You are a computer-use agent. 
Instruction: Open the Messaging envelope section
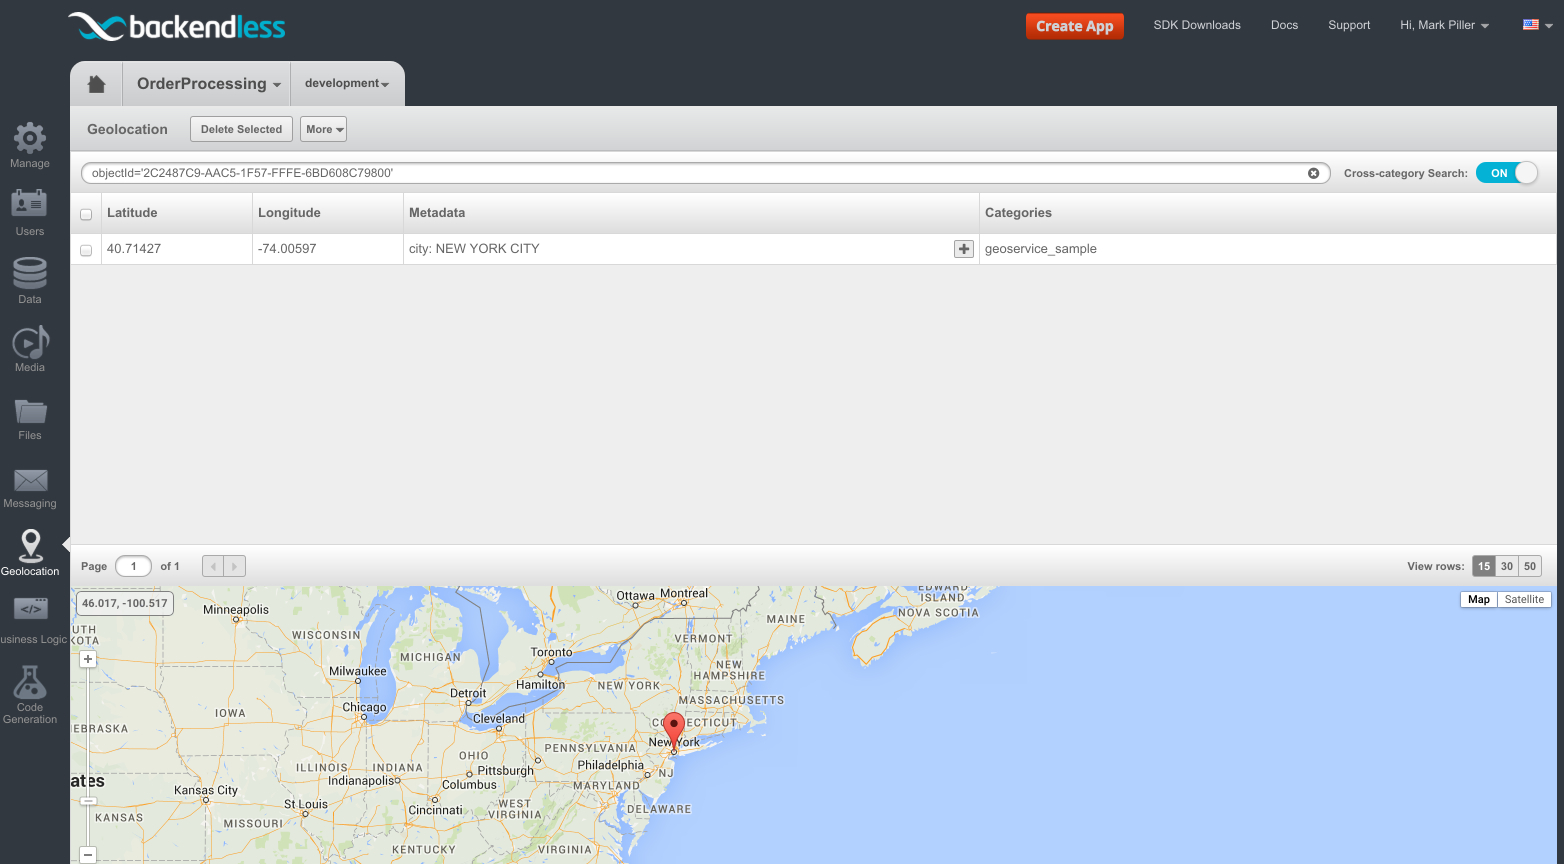[x=30, y=489]
